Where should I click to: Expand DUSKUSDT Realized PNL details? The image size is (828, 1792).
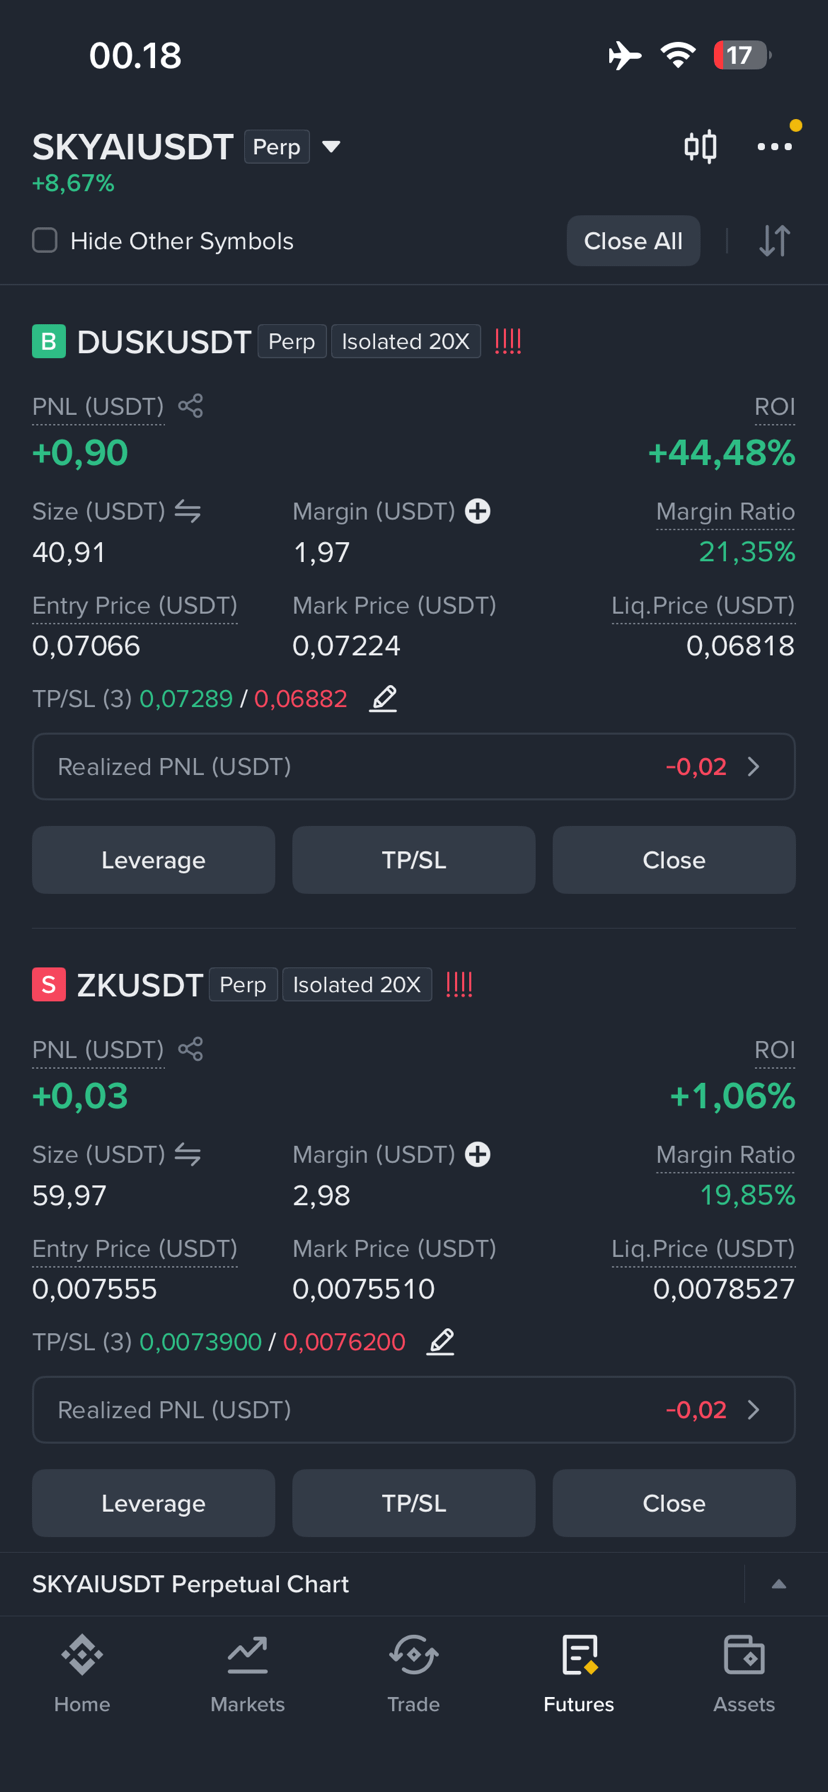click(414, 767)
